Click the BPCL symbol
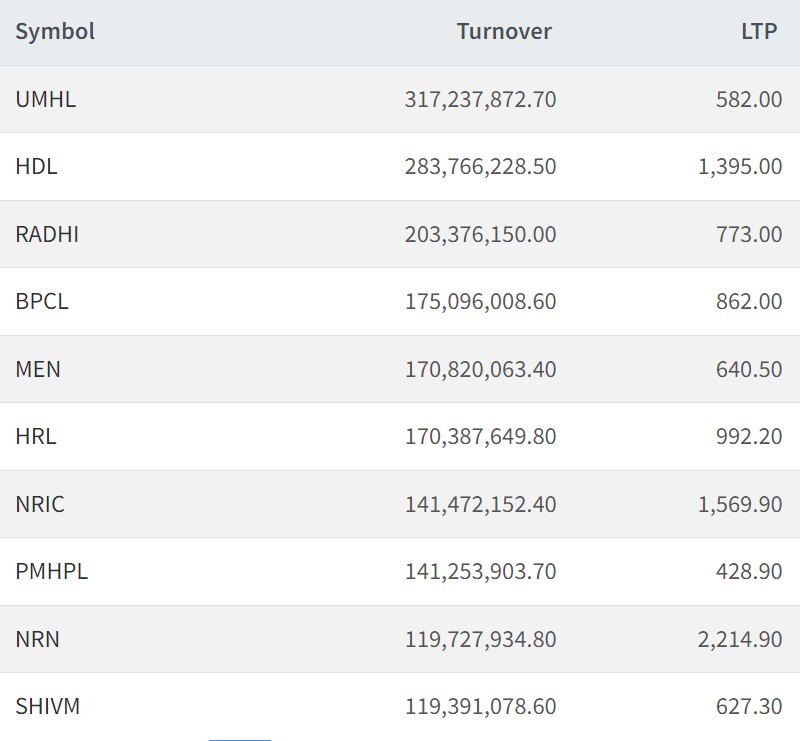 42,301
